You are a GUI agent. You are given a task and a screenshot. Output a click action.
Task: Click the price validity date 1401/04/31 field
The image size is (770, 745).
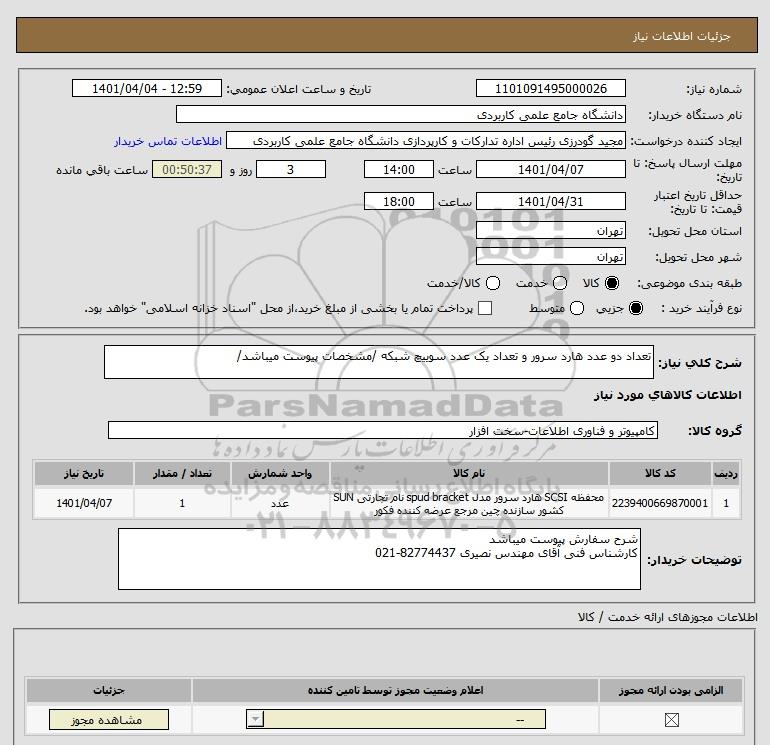coord(550,201)
